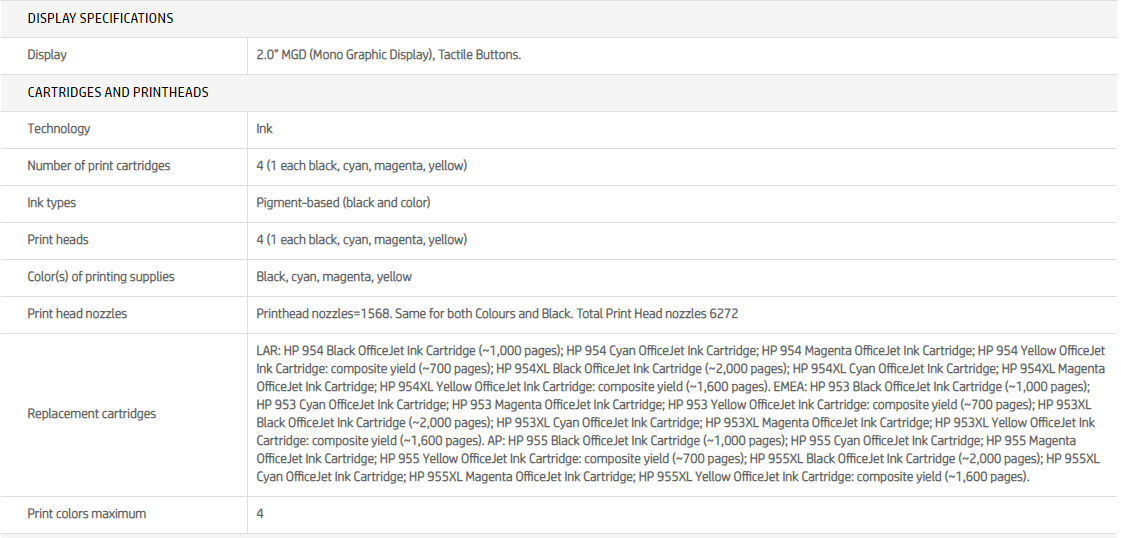Click the value 4 for Print colors maximum
1121x538 pixels.
coord(260,514)
